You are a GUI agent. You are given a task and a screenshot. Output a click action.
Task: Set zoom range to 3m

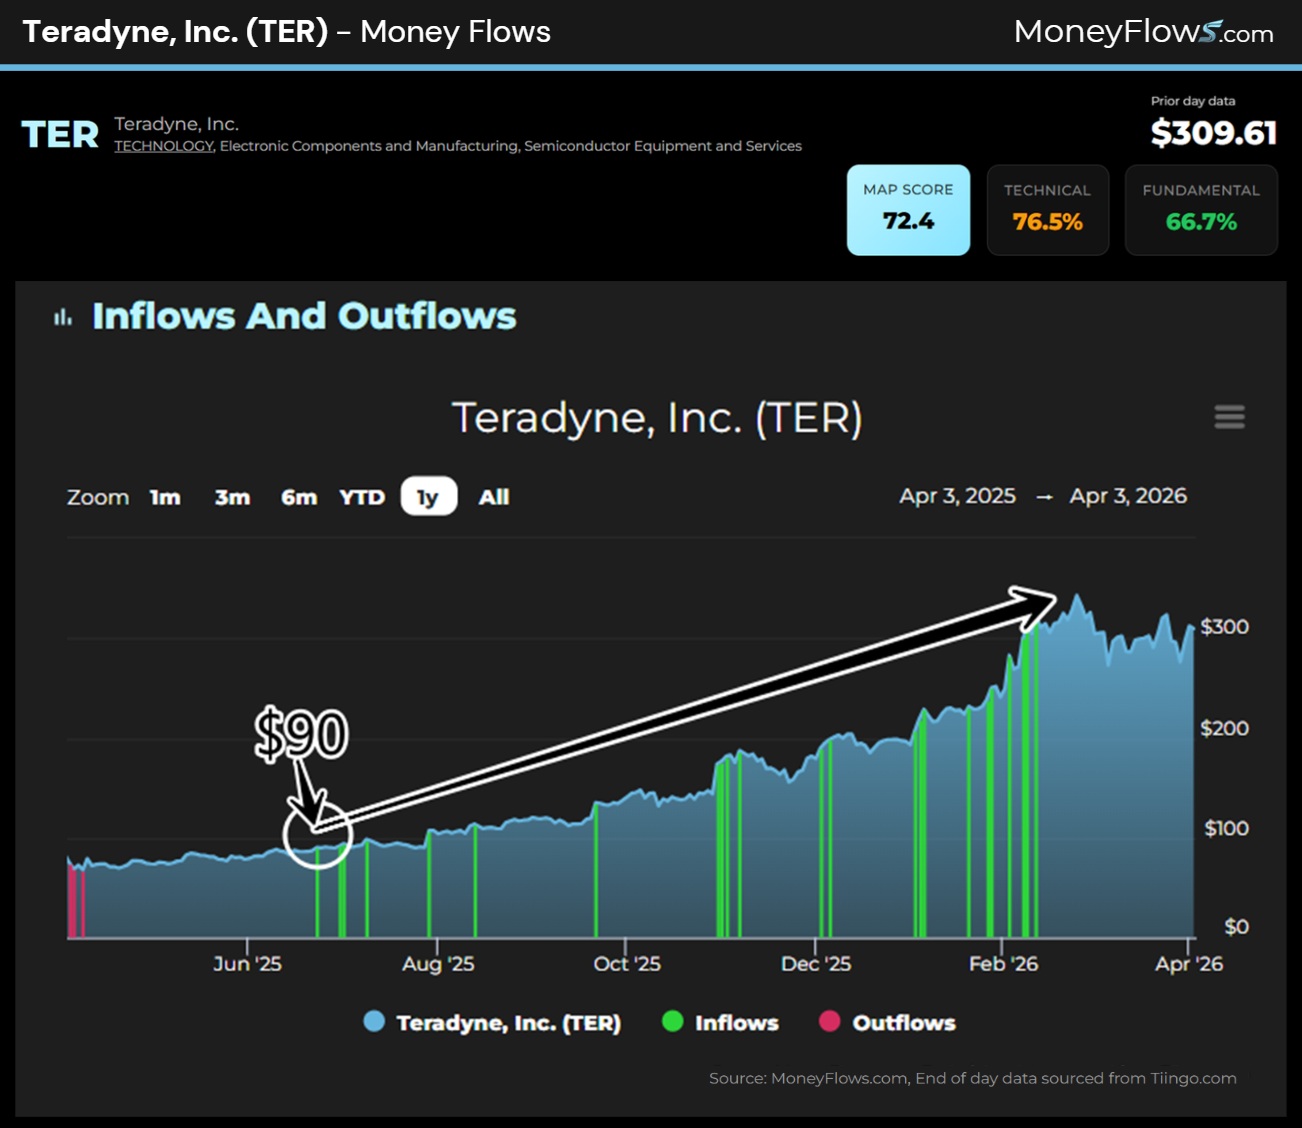click(x=232, y=497)
